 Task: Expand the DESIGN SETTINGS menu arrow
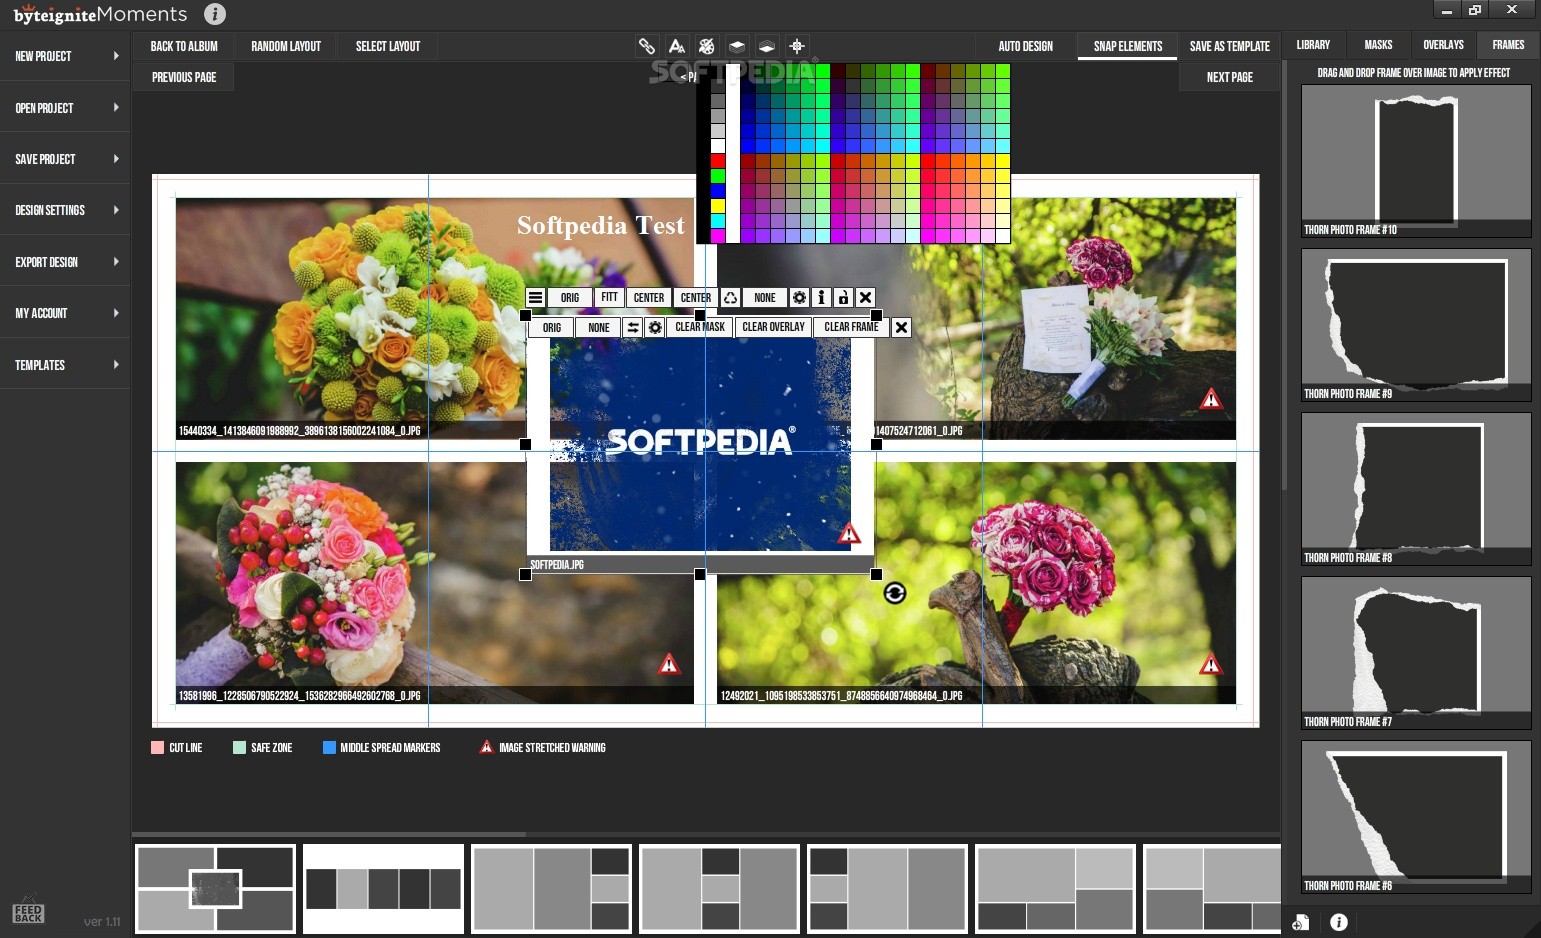116,210
